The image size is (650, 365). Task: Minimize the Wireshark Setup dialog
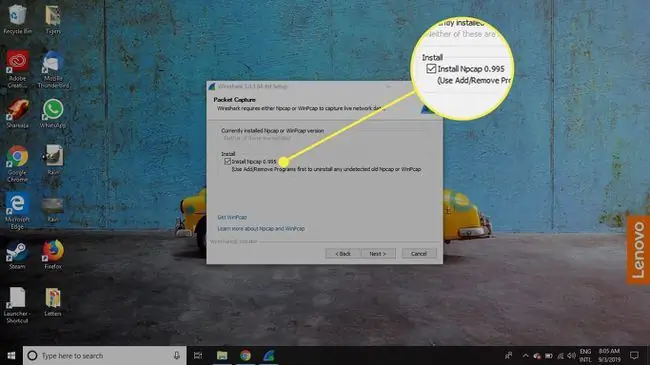(x=388, y=86)
